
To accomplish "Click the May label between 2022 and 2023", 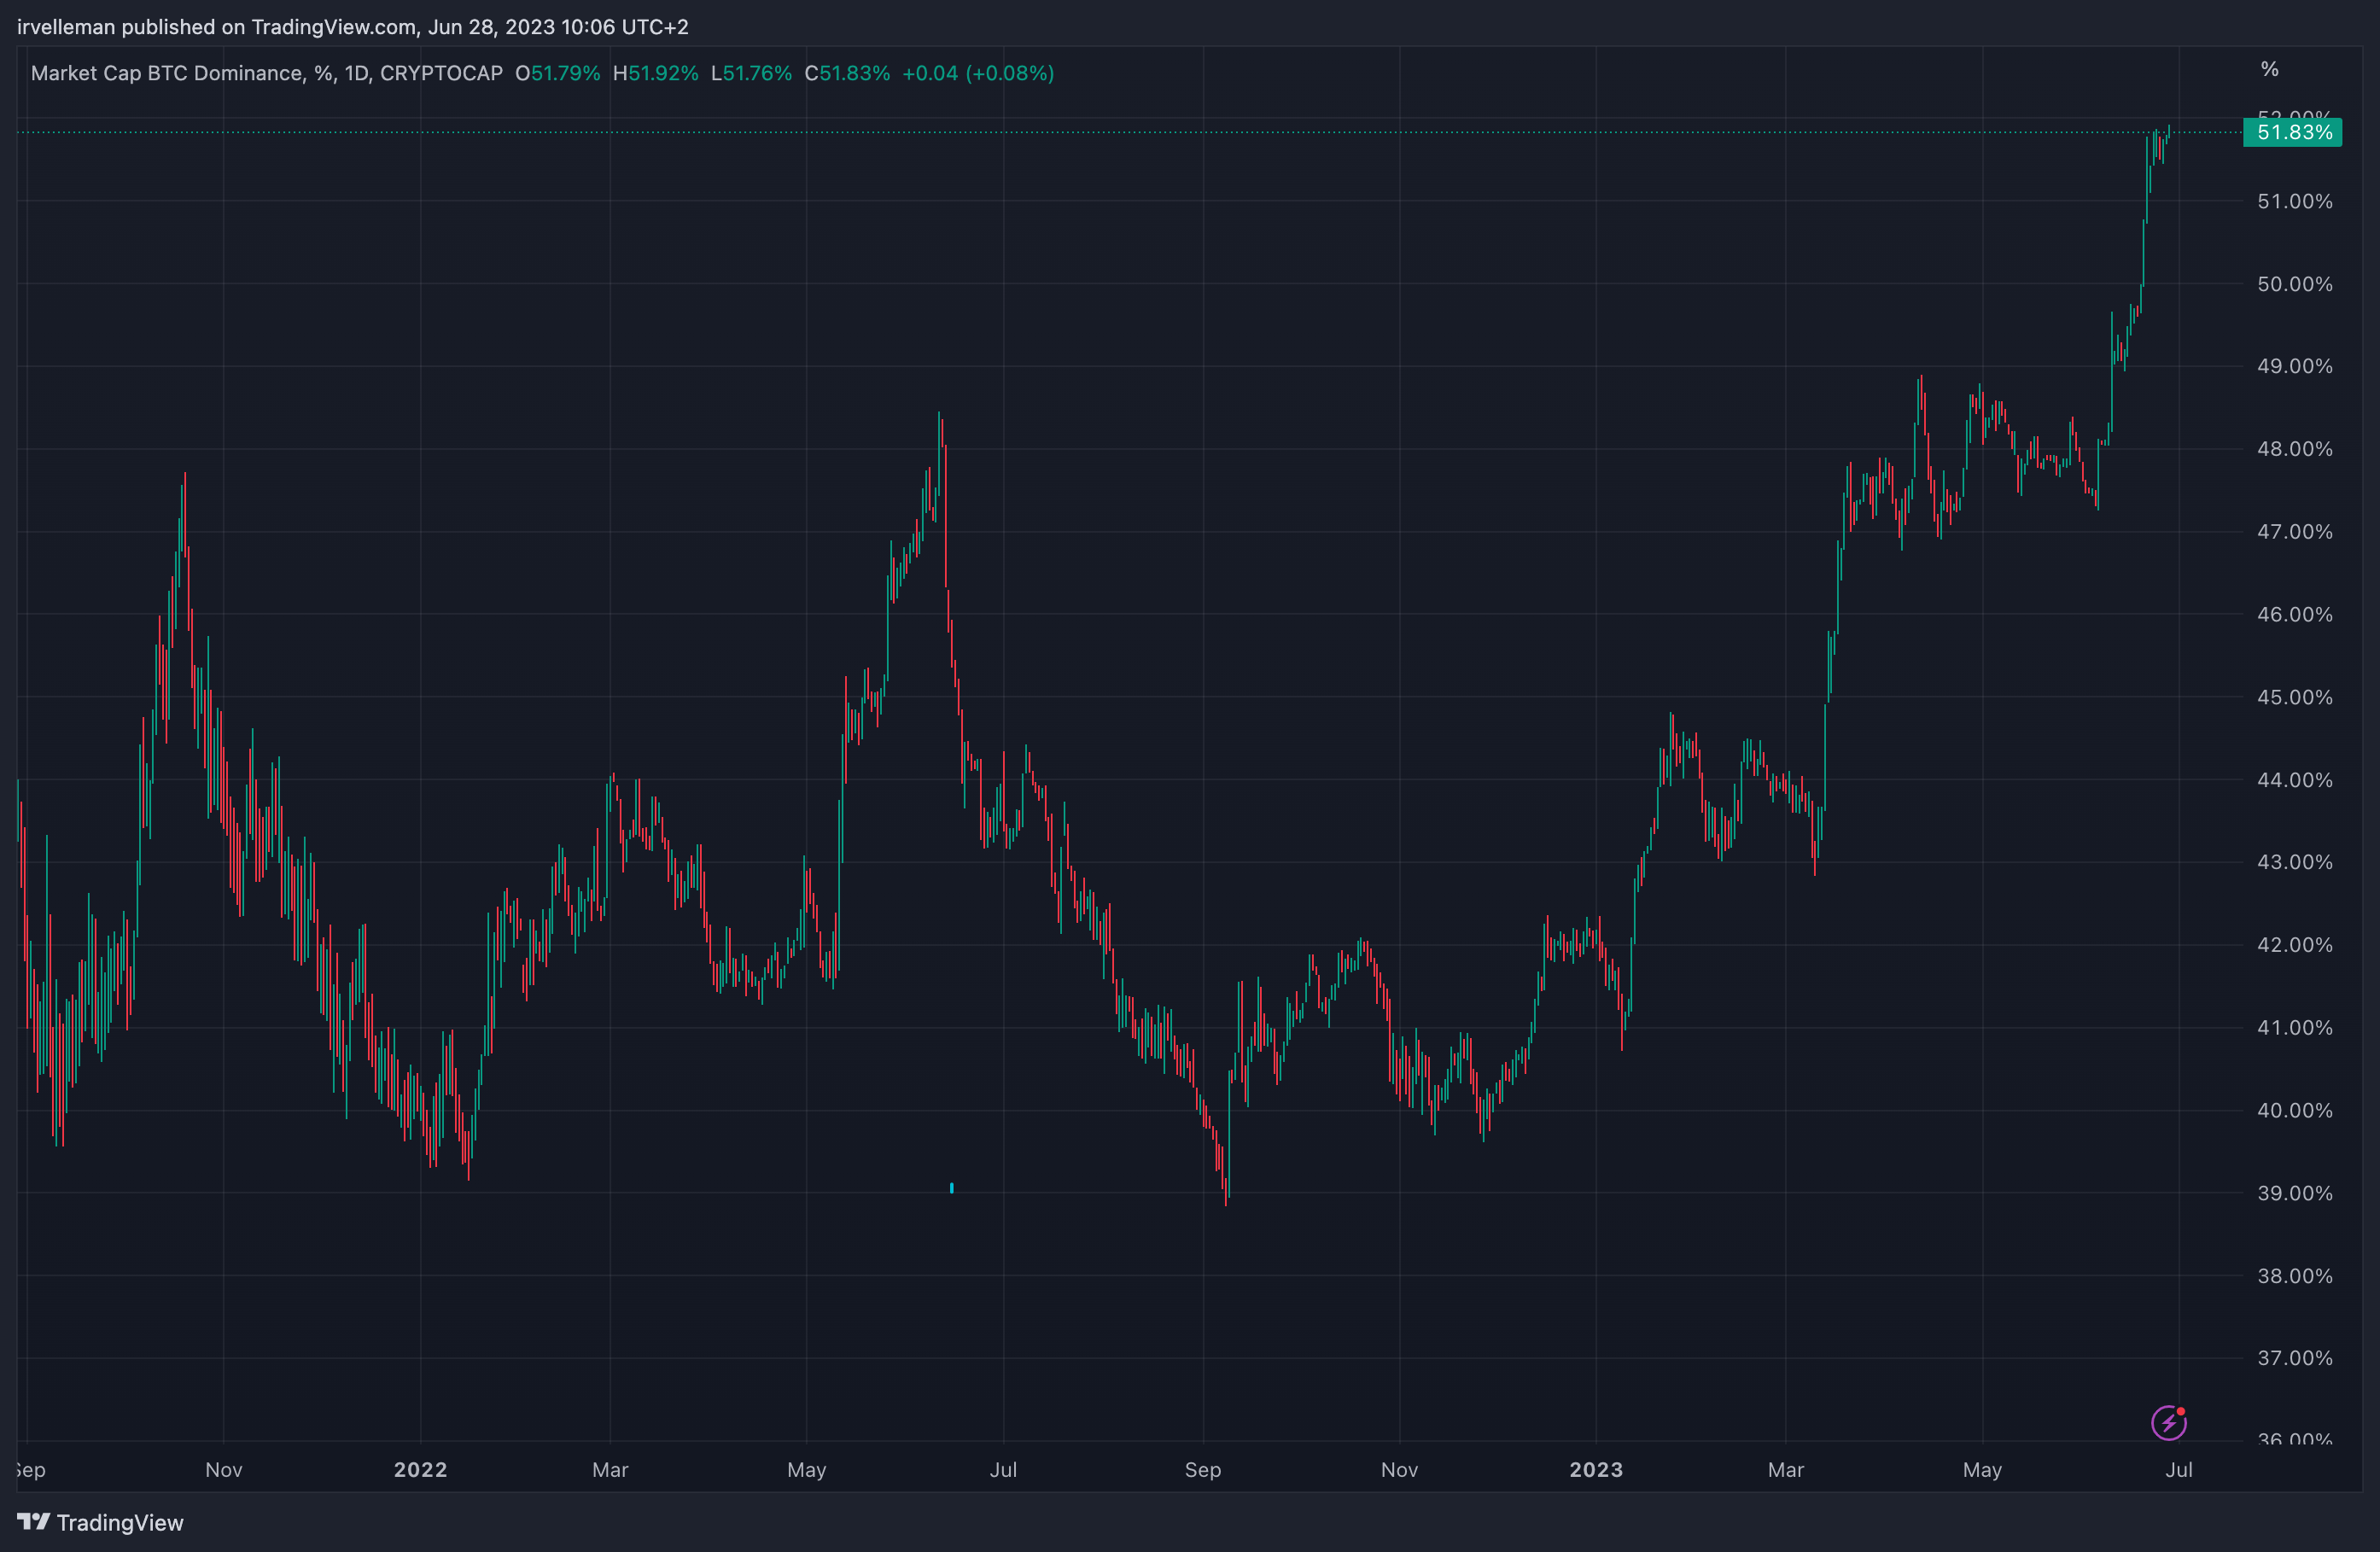I will coord(807,1470).
